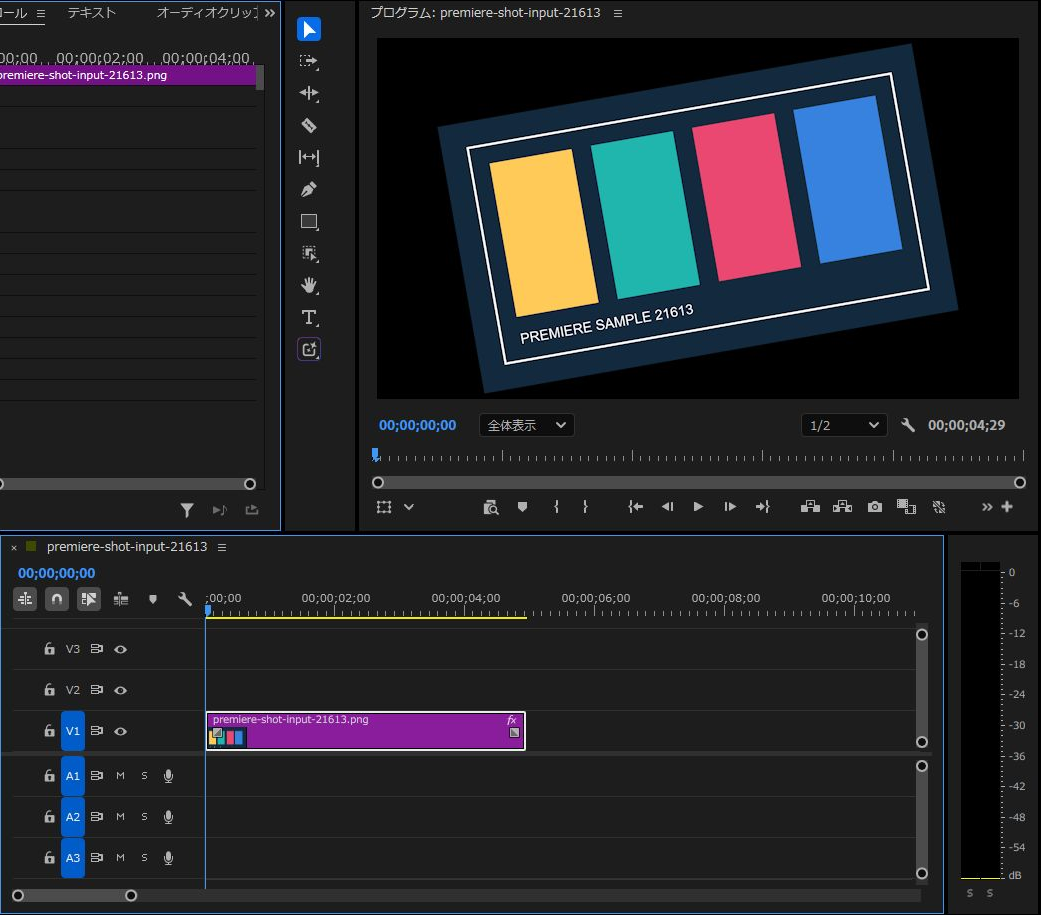The height and width of the screenshot is (915, 1041).
Task: Toggle lock on track V1
Action: coord(49,731)
